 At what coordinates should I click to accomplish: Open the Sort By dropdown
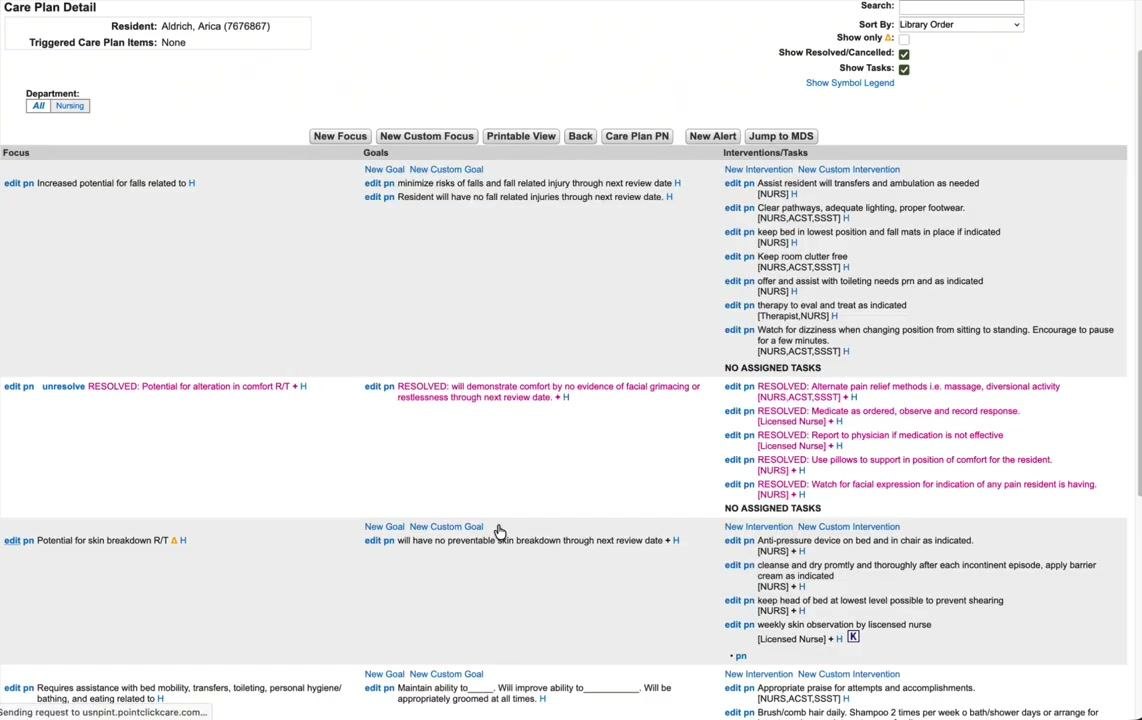coord(961,25)
